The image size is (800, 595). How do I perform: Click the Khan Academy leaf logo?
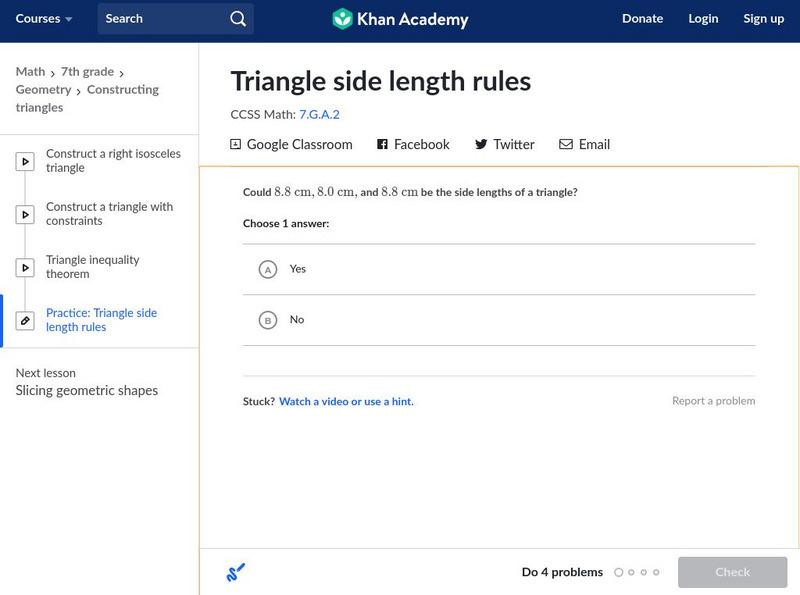(344, 18)
